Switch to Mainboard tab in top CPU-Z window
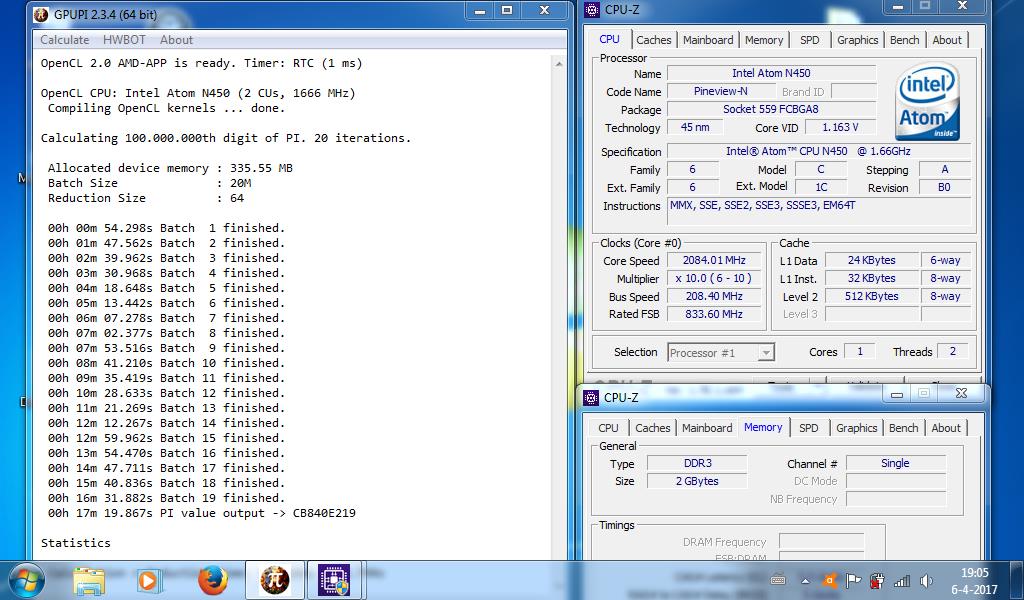This screenshot has height=600, width=1024. point(708,40)
